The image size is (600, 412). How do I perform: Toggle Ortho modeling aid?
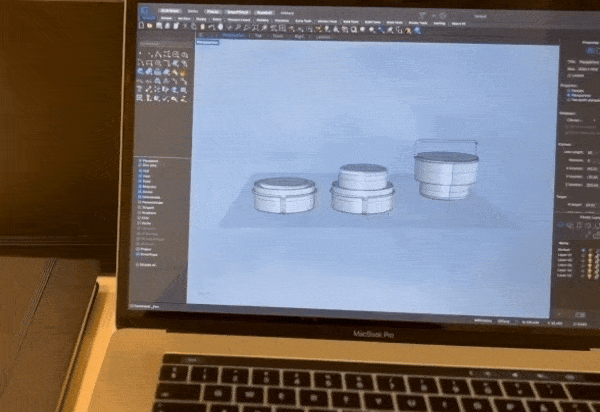tap(192, 11)
